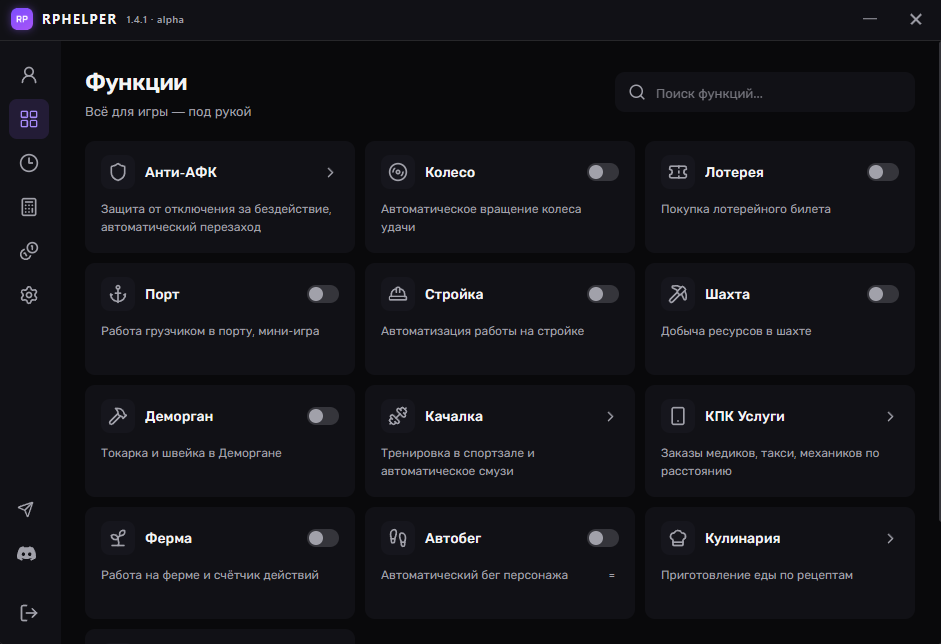The image size is (941, 644).
Task: Click the Автобег card title
Action: (x=453, y=538)
